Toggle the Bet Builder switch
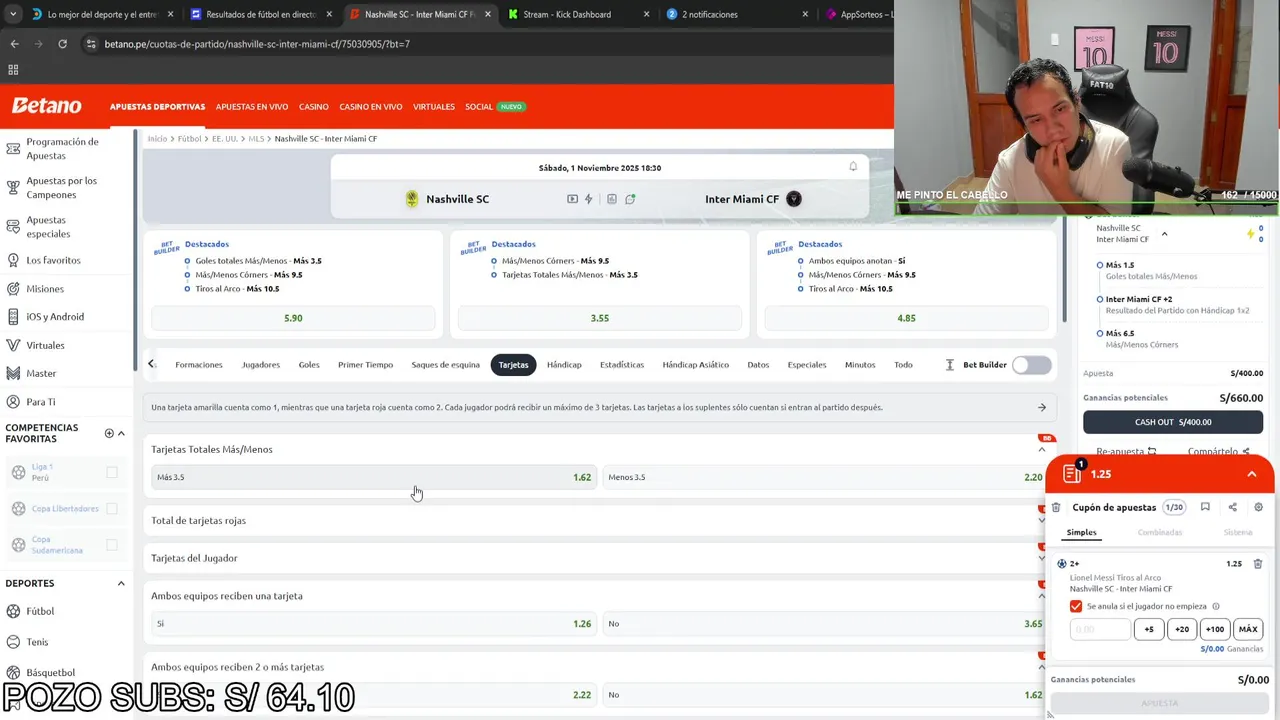 pyautogui.click(x=1031, y=365)
